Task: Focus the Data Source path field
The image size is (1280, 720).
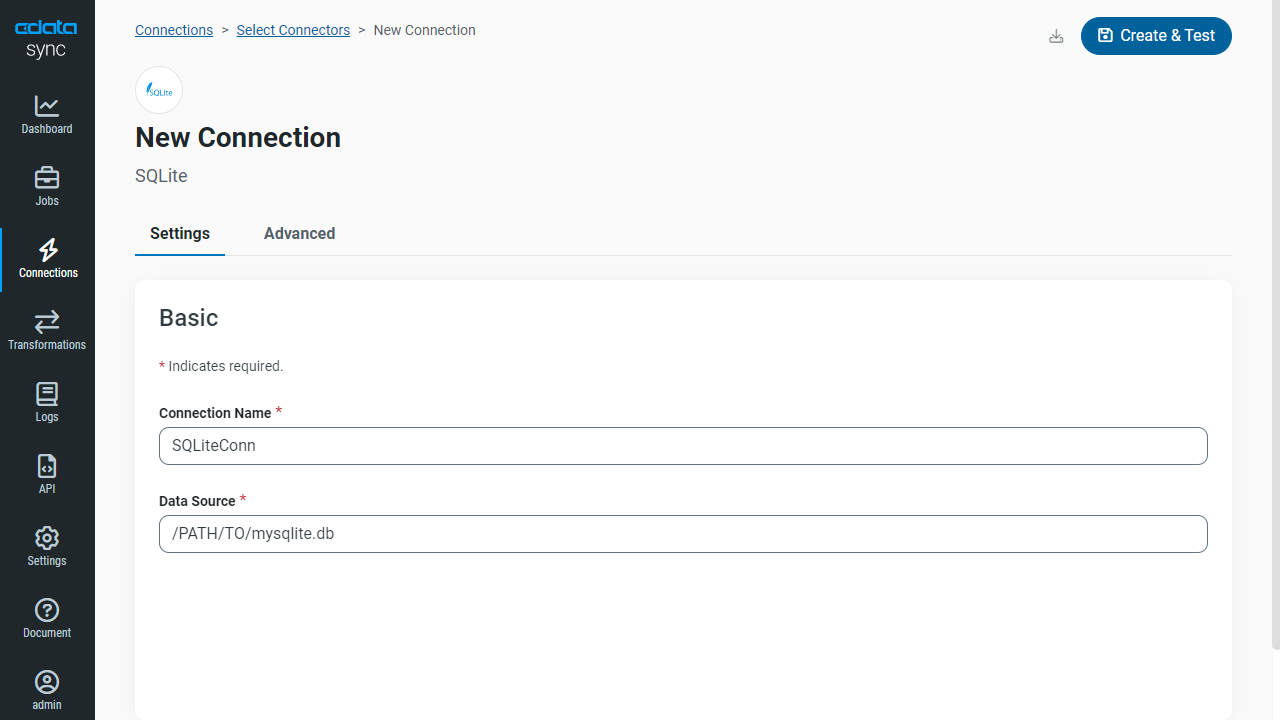Action: click(x=683, y=534)
